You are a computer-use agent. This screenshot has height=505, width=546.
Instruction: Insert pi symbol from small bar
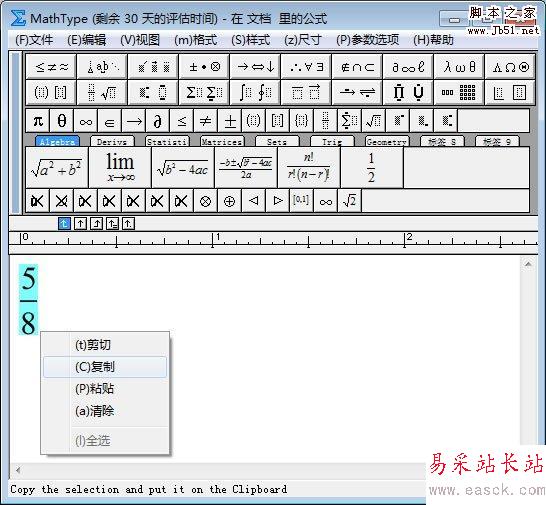click(x=38, y=121)
